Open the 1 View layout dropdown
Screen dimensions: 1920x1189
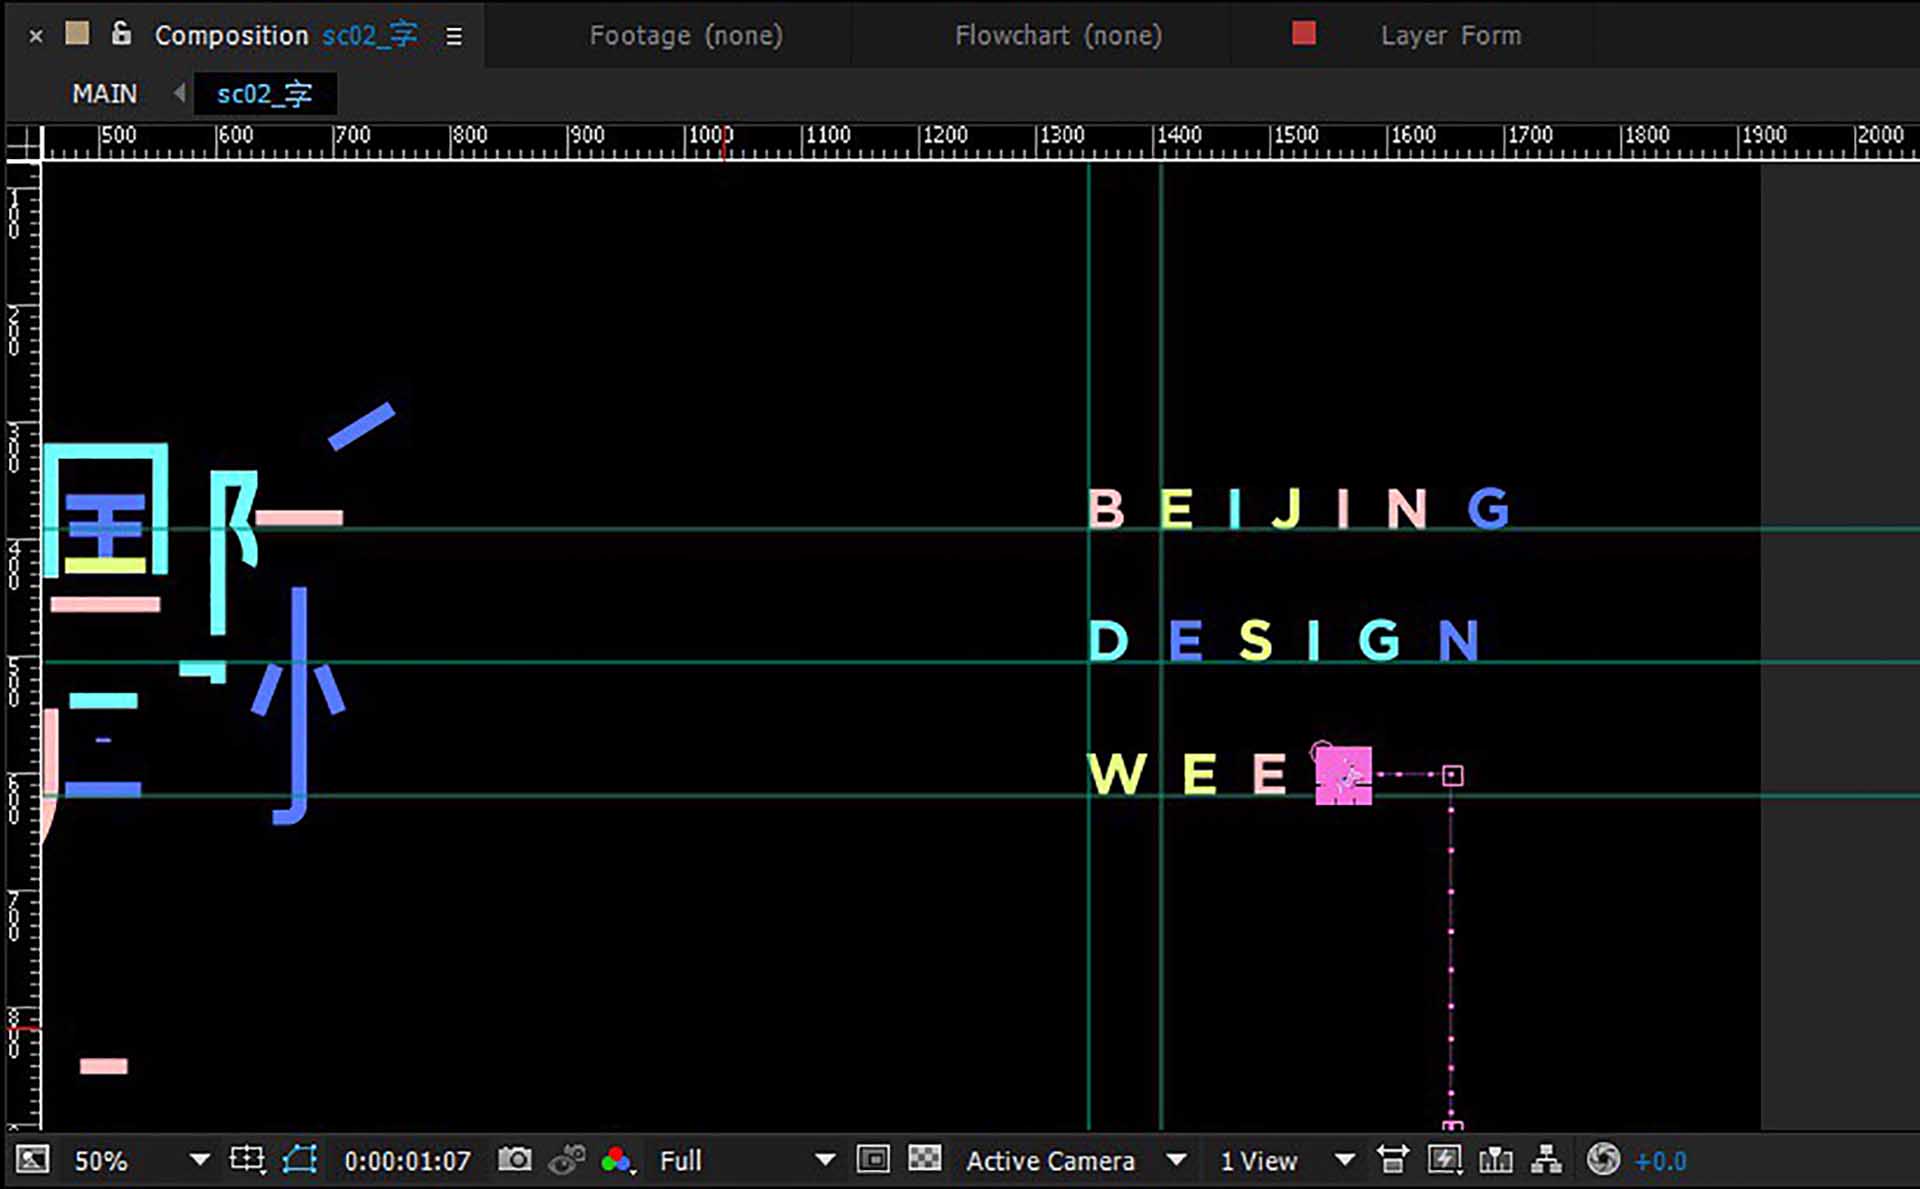[1288, 1160]
